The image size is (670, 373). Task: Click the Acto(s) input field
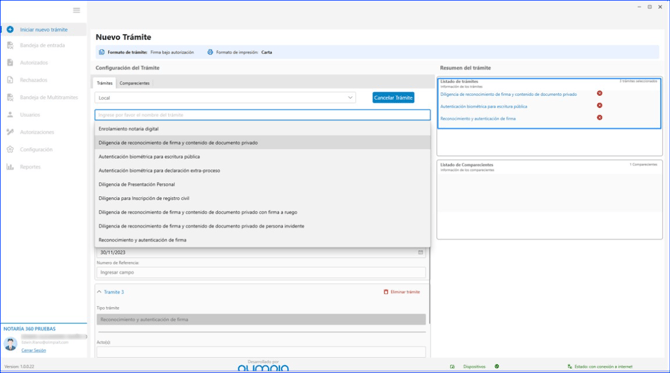point(261,352)
